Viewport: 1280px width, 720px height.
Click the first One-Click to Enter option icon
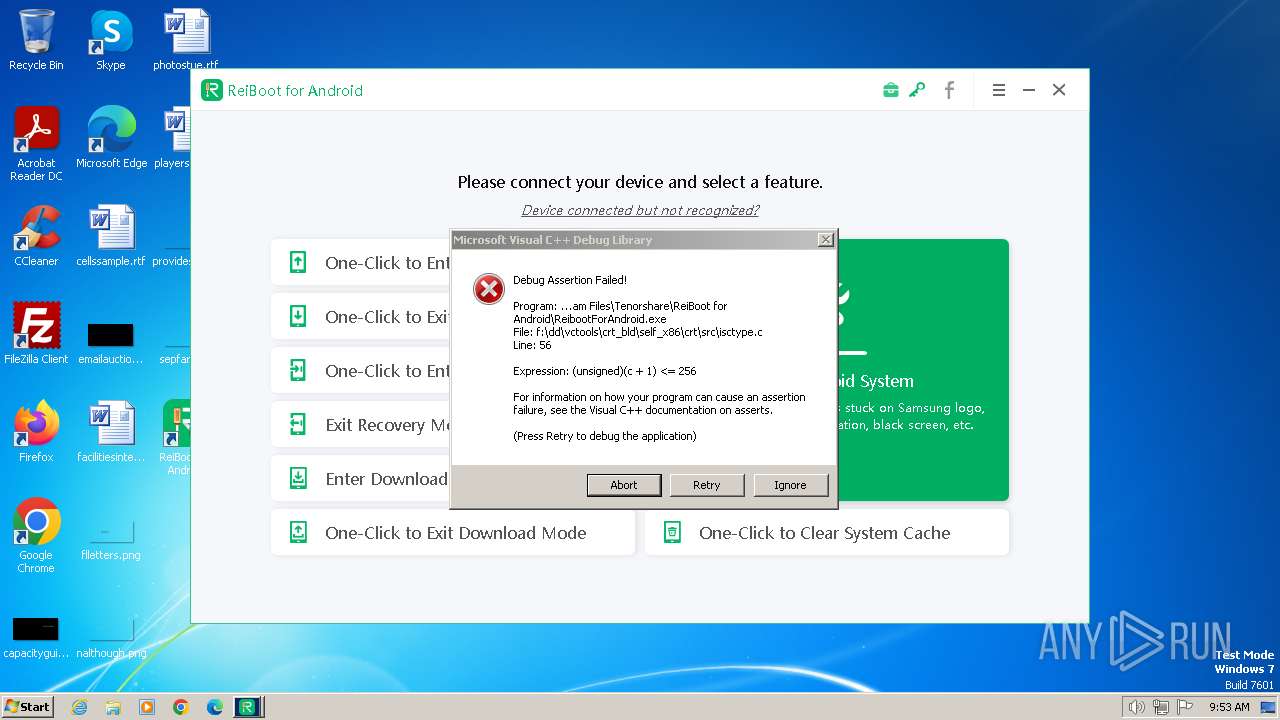click(x=298, y=263)
